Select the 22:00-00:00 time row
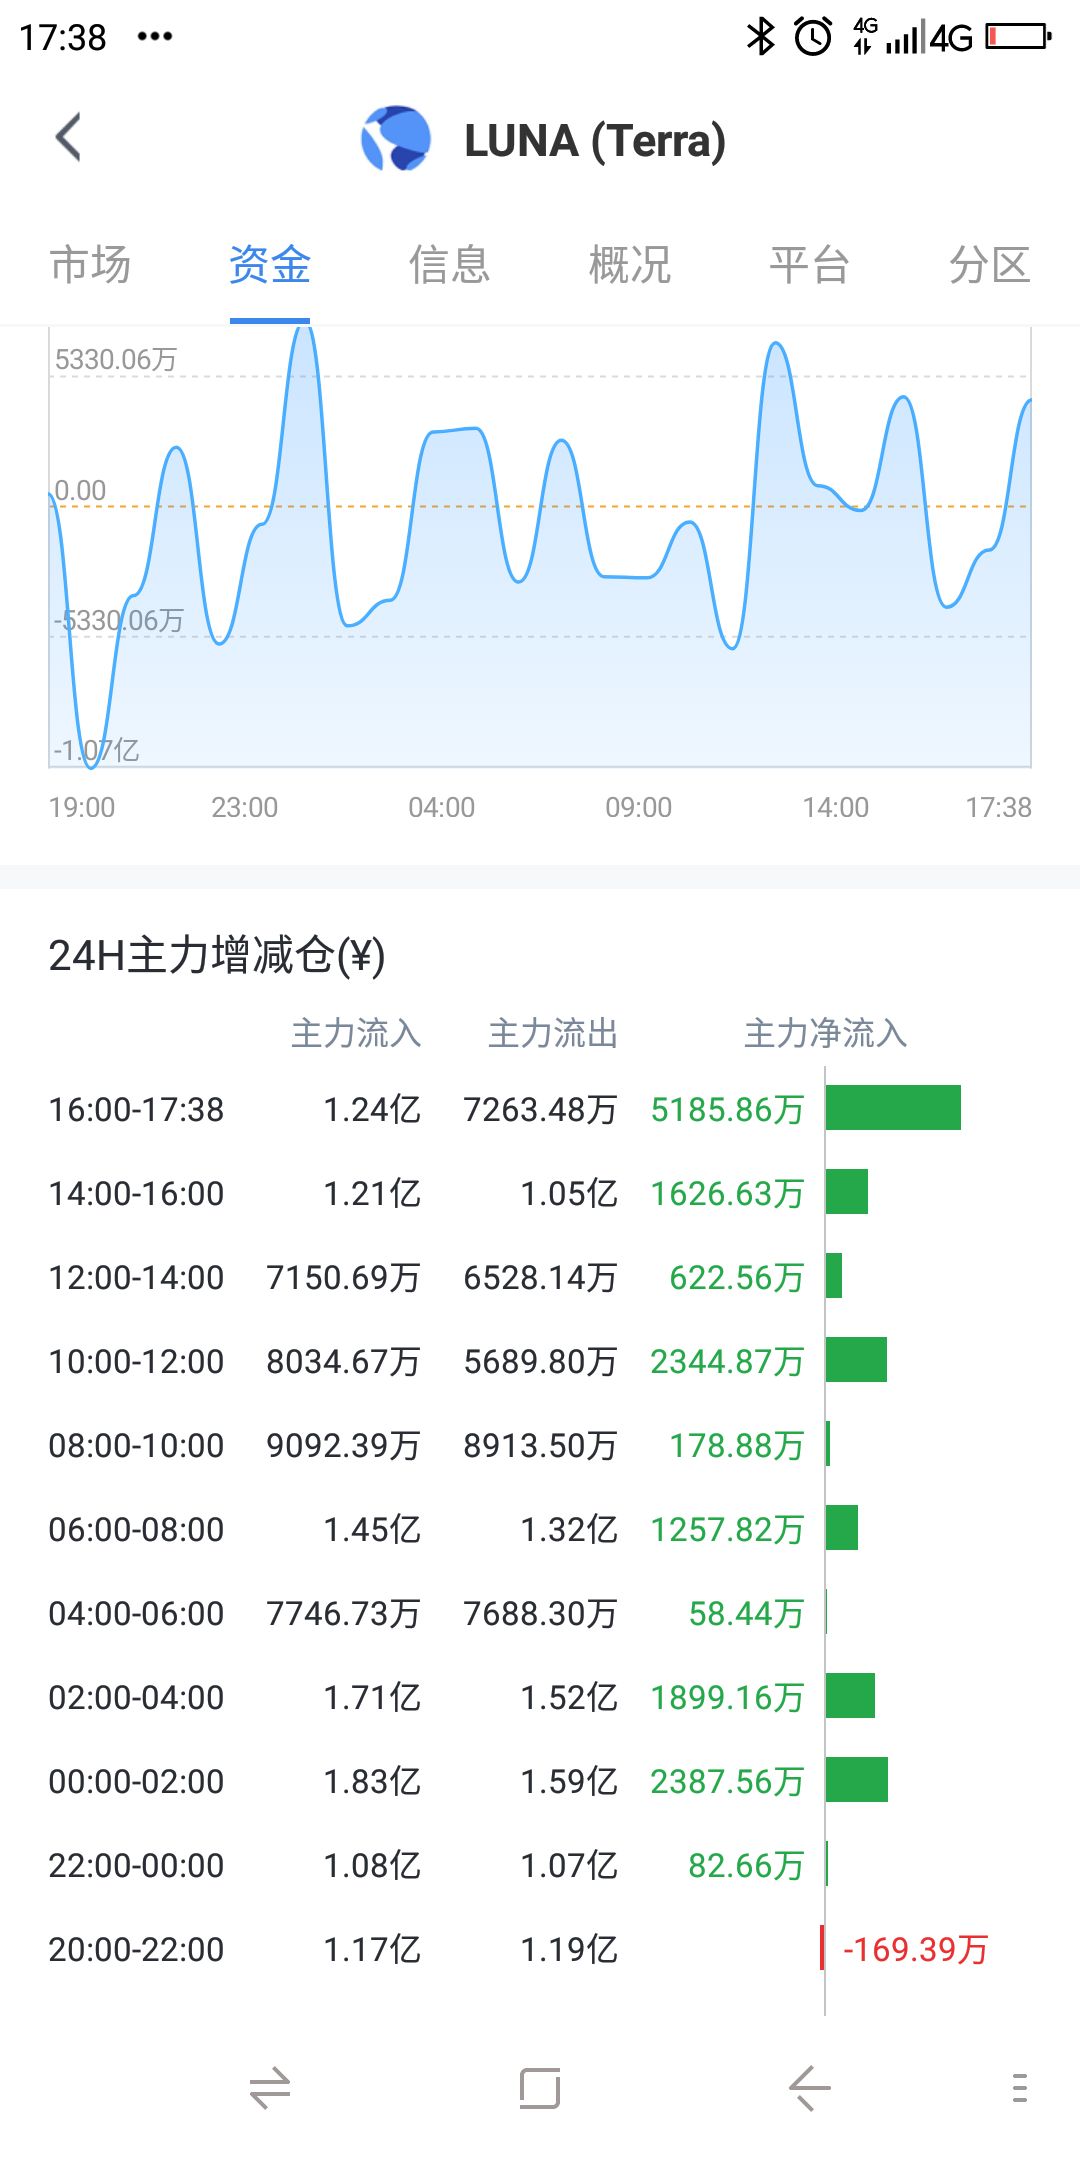1080x2160 pixels. 540,1865
